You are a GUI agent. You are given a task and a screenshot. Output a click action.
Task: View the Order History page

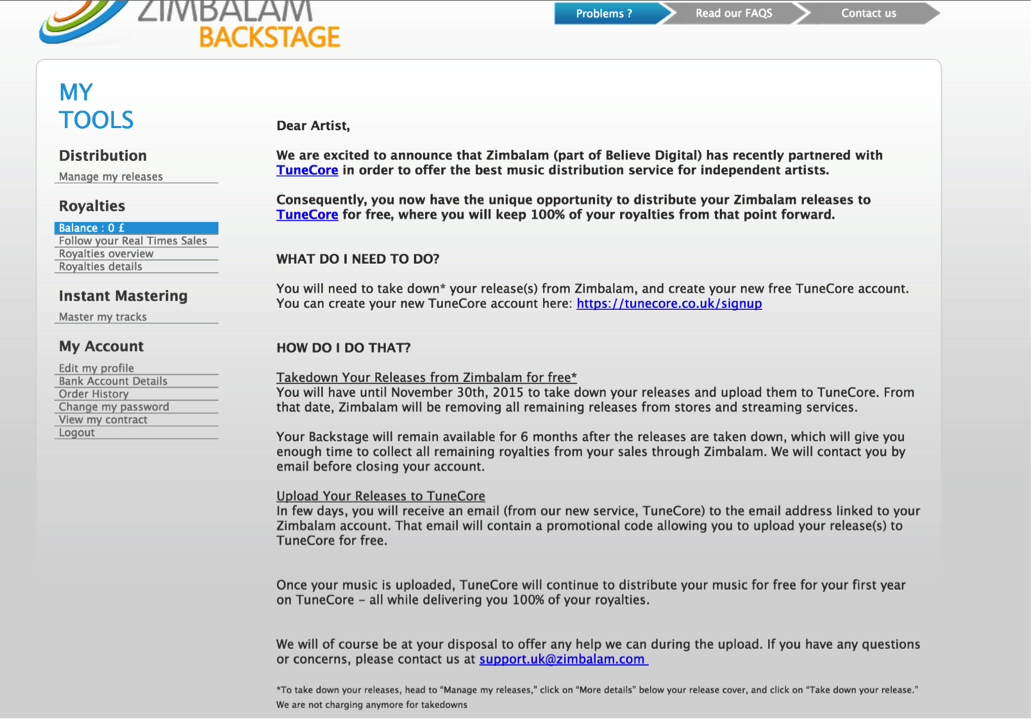coord(93,393)
